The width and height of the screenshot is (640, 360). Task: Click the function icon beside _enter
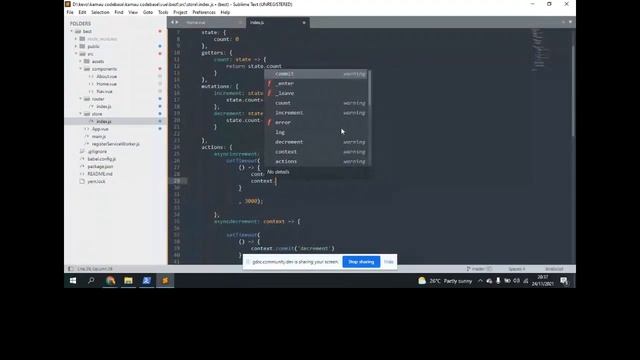(x=269, y=83)
